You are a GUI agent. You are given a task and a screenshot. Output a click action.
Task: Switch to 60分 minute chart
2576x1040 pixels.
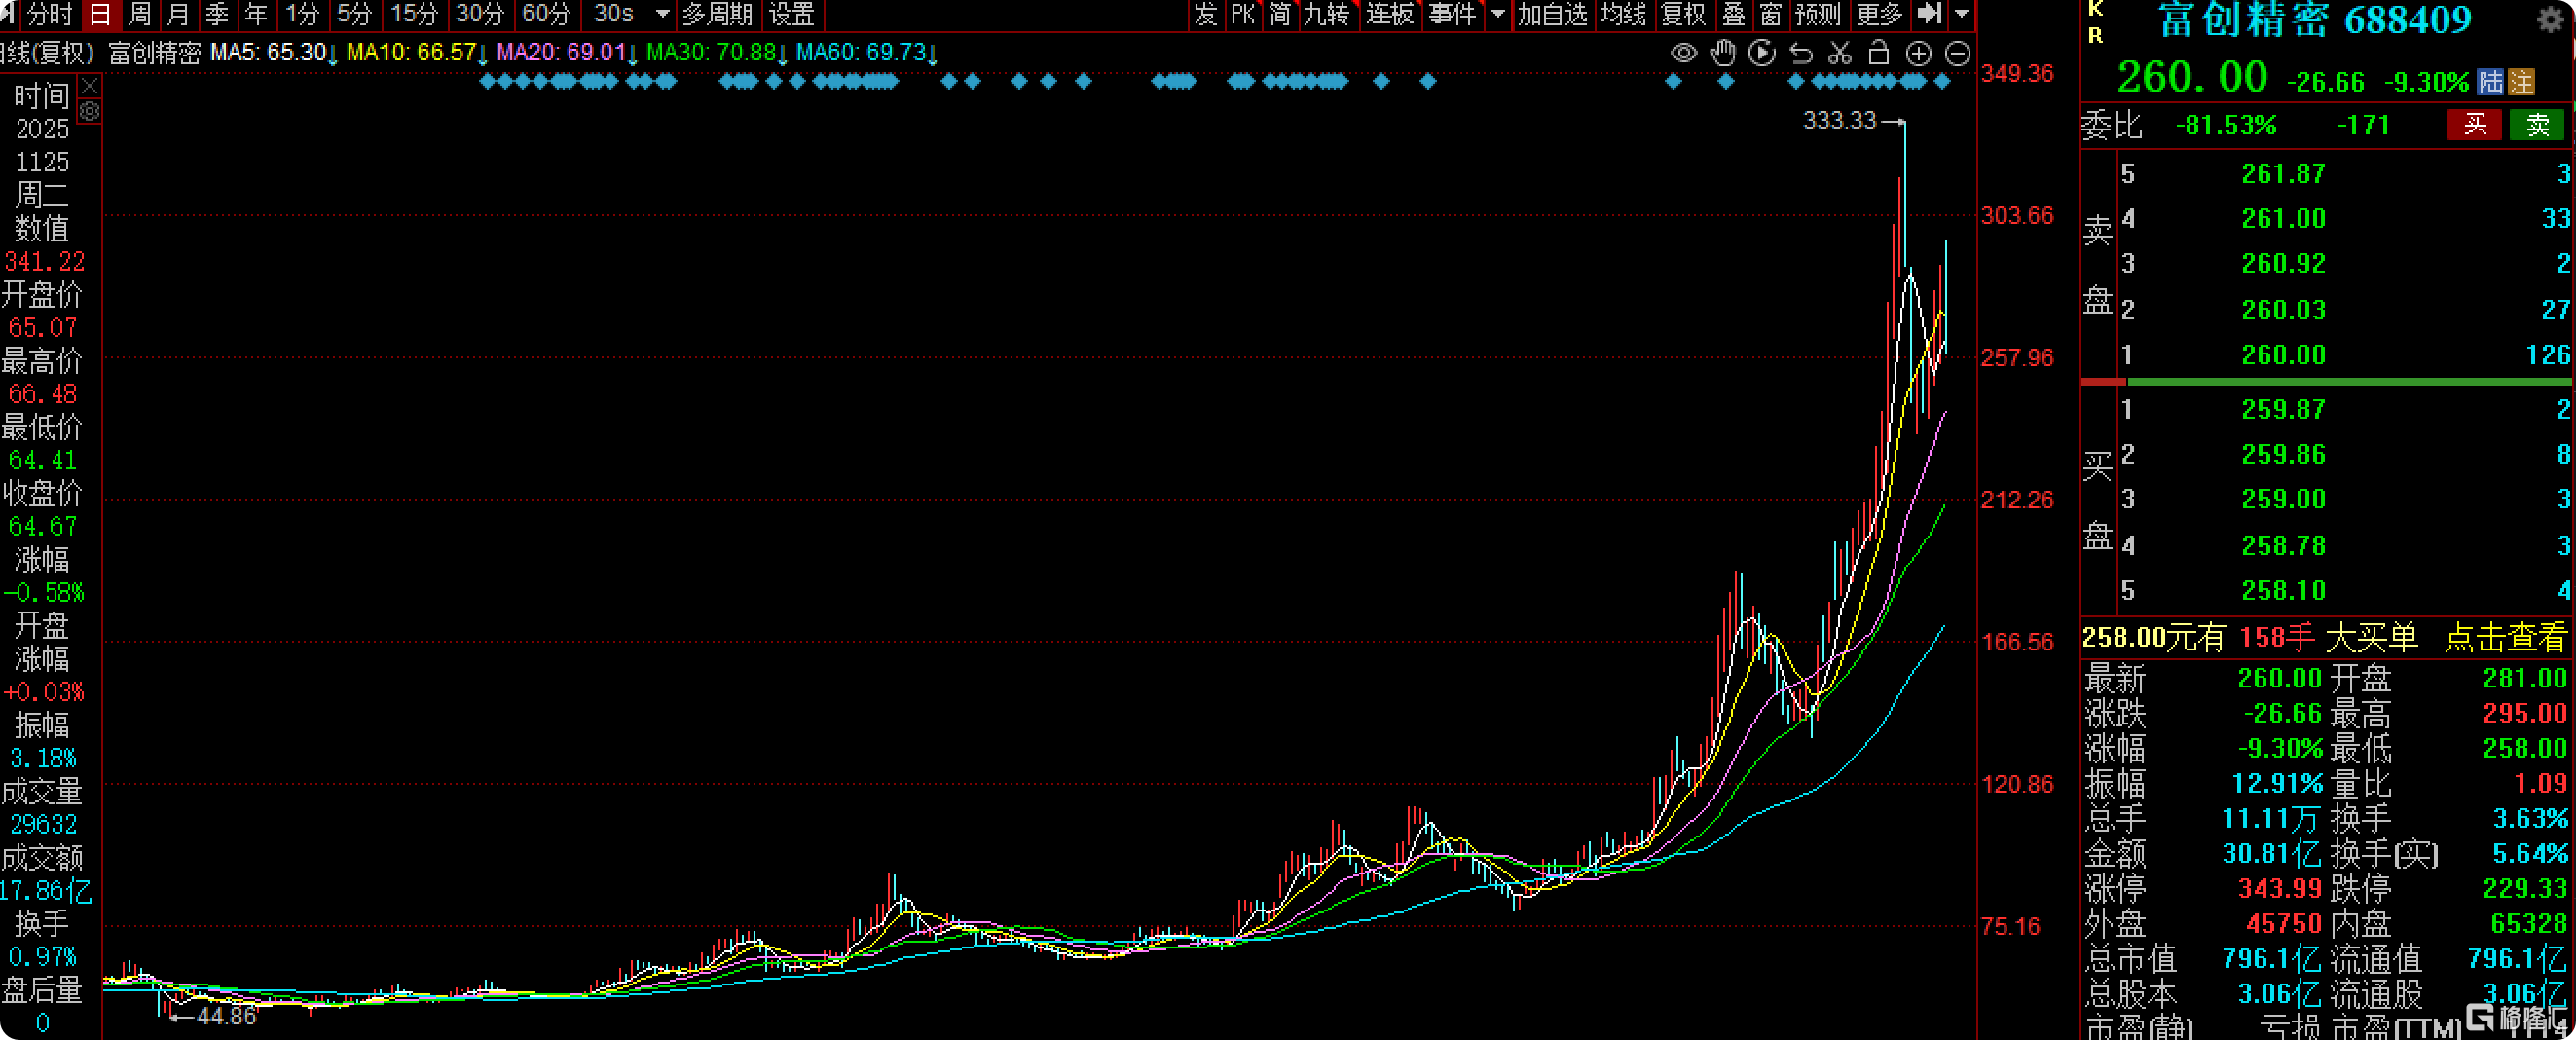coord(546,14)
